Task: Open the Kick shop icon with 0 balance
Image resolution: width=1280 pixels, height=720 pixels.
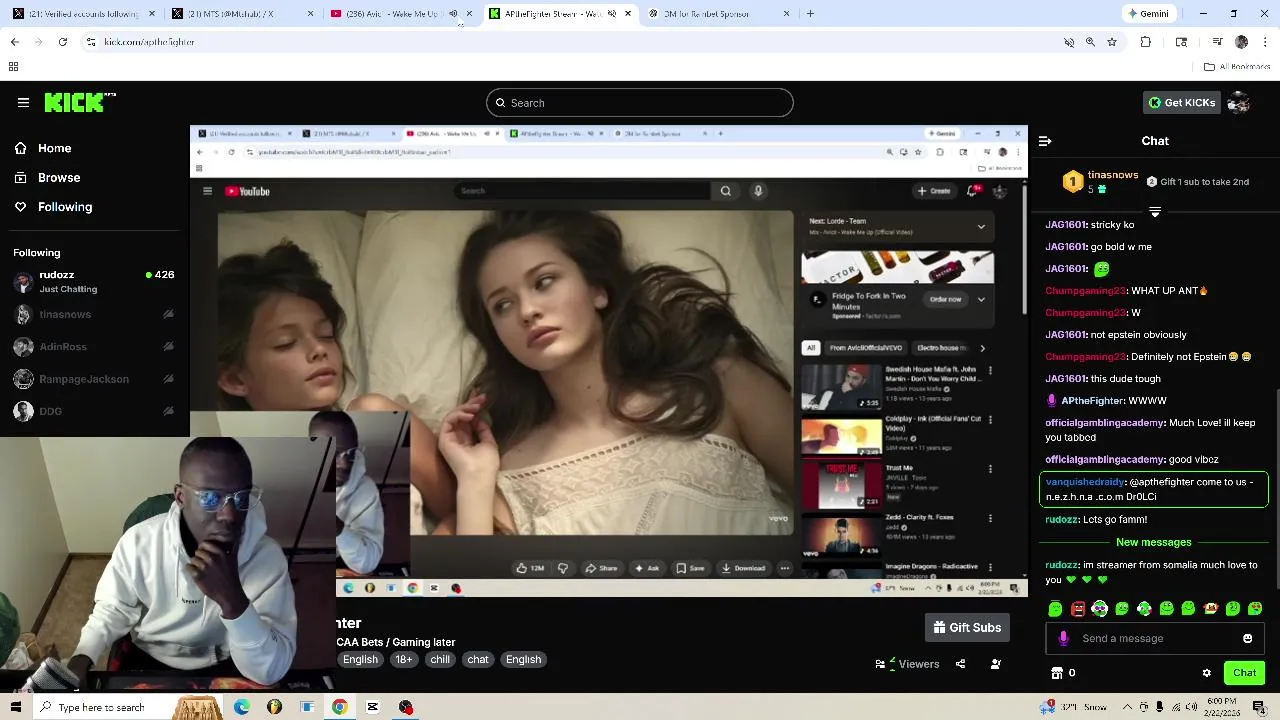Action: pyautogui.click(x=1063, y=673)
